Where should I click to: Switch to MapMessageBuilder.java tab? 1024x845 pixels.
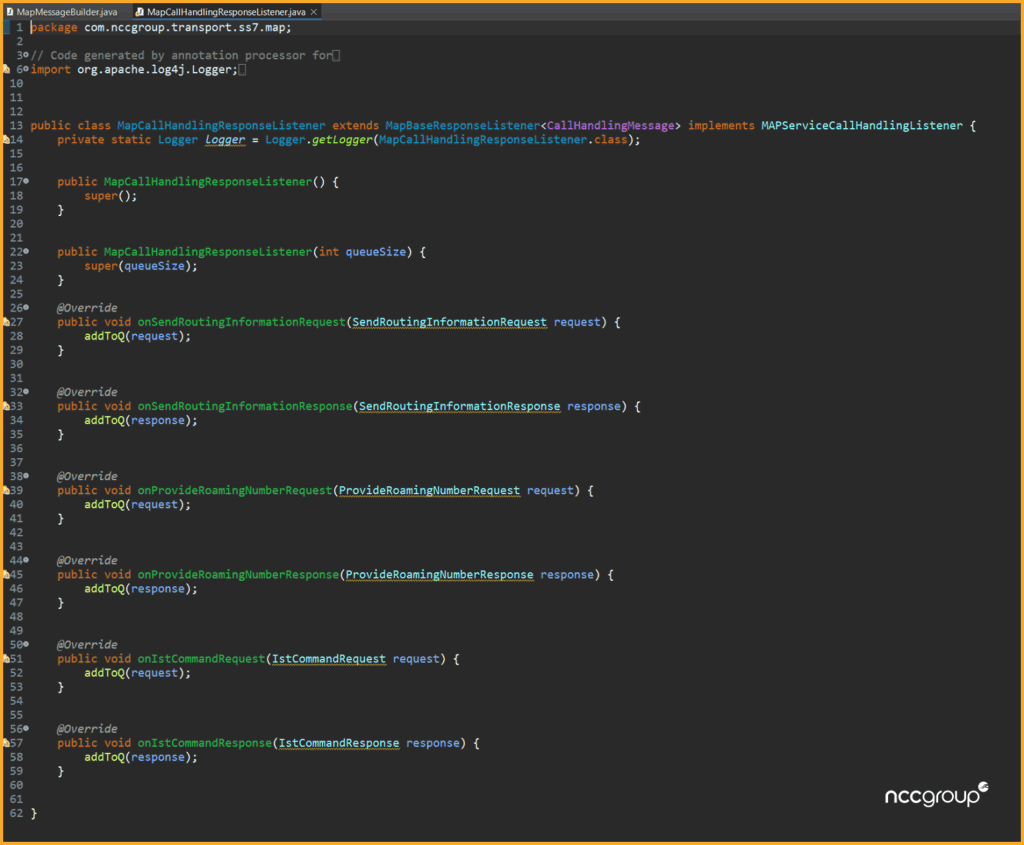tap(66, 11)
